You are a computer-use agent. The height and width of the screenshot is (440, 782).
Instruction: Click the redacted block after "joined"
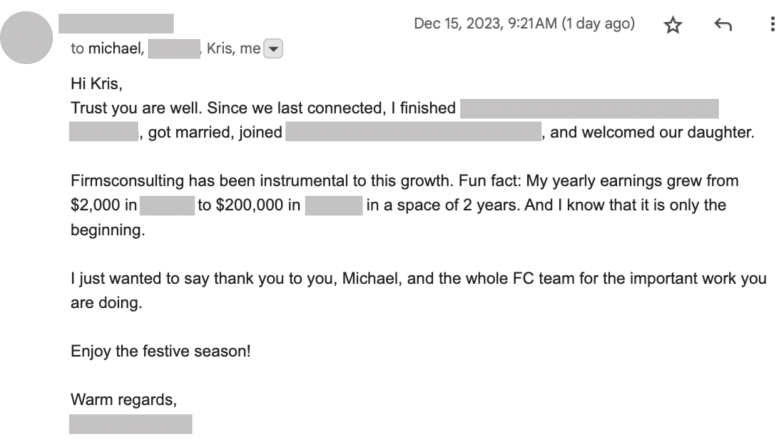click(413, 131)
